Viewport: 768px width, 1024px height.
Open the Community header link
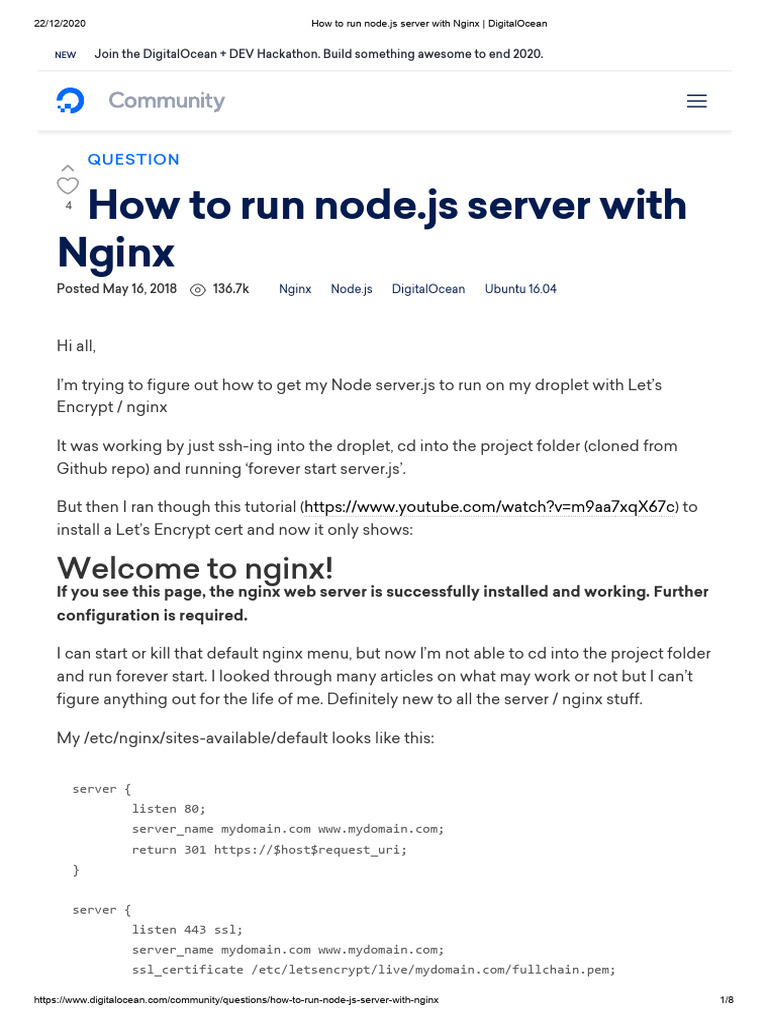click(x=167, y=101)
